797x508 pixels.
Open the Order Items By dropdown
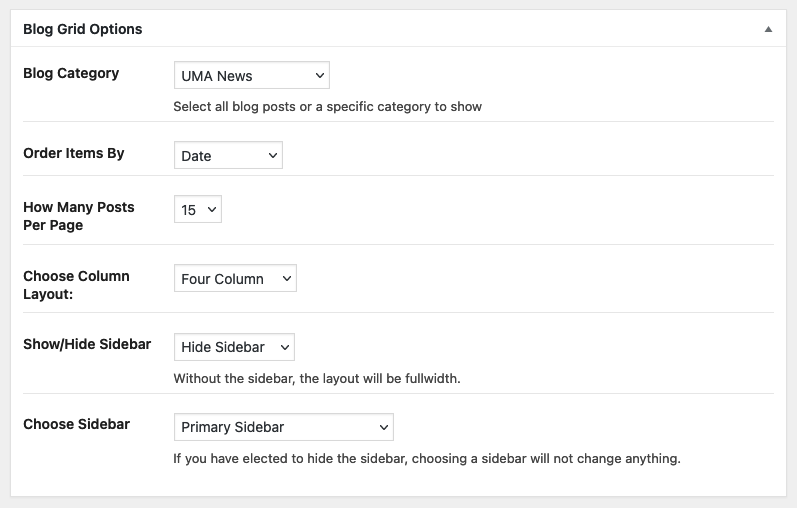tap(228, 155)
